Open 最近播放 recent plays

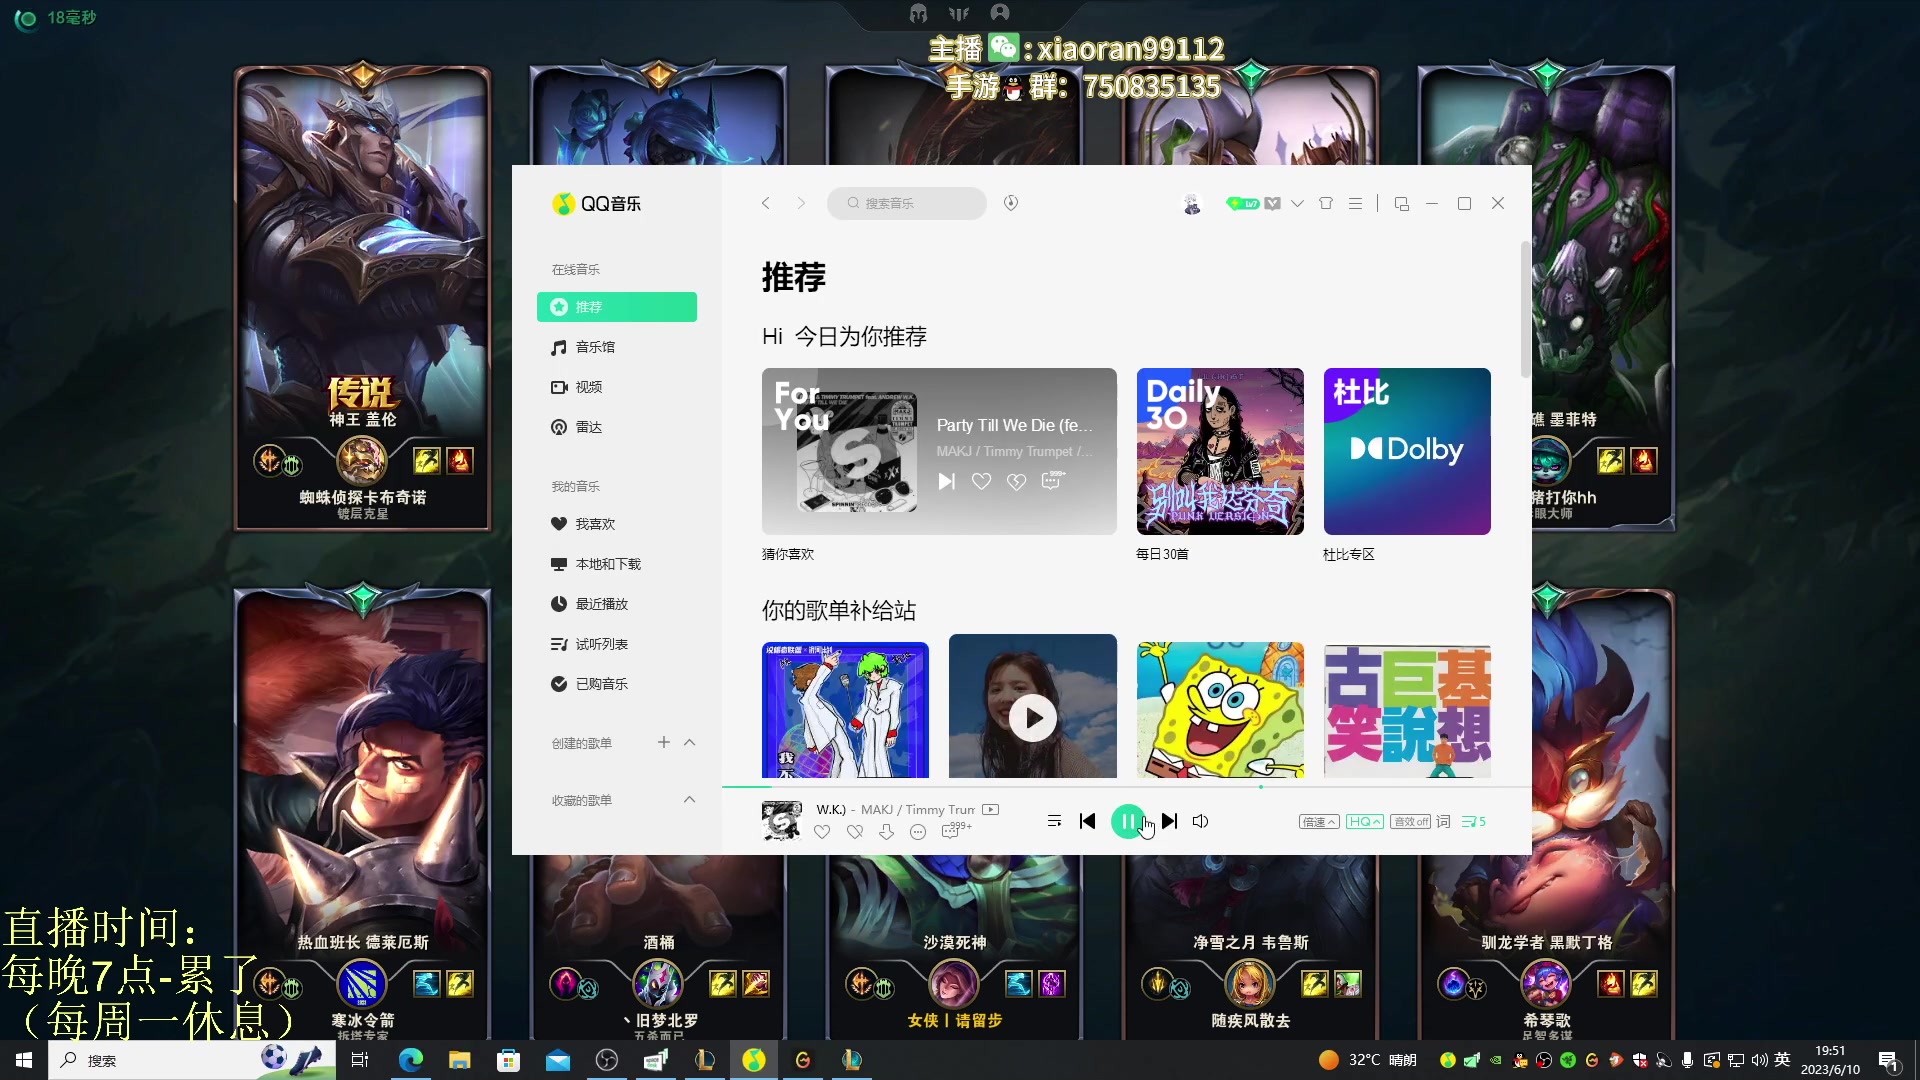617,604
